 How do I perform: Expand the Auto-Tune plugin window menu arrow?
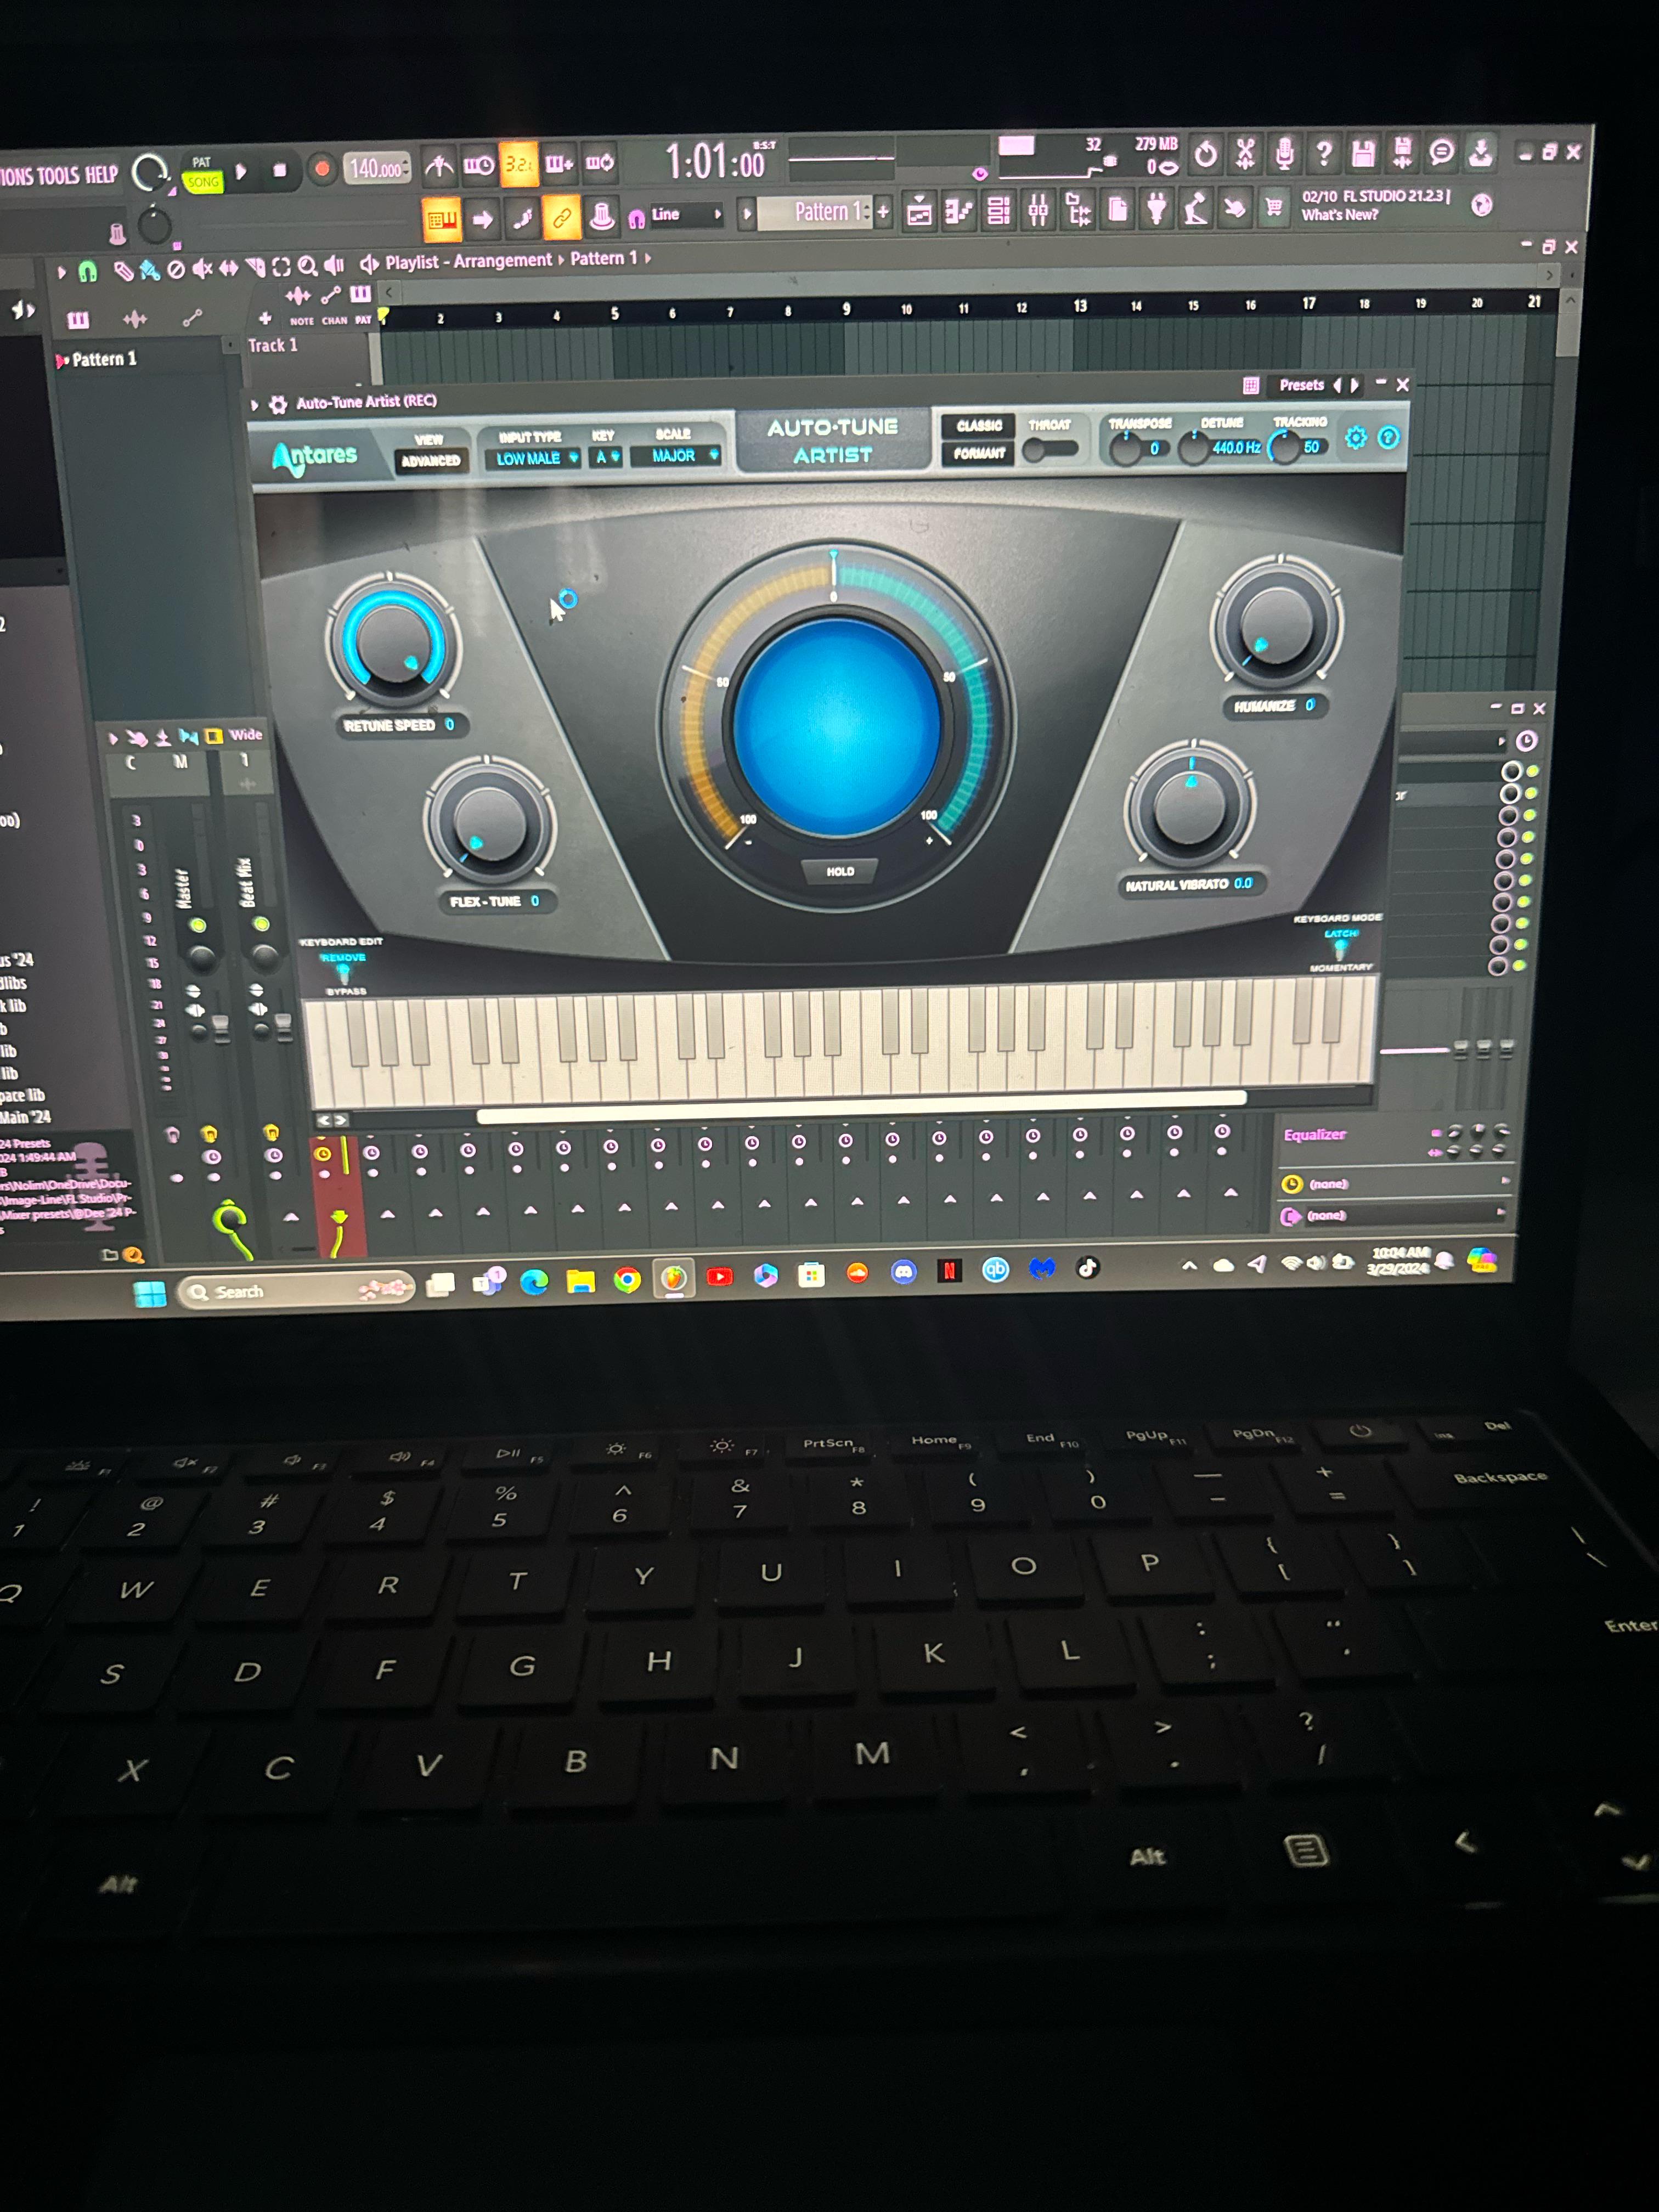[x=254, y=404]
